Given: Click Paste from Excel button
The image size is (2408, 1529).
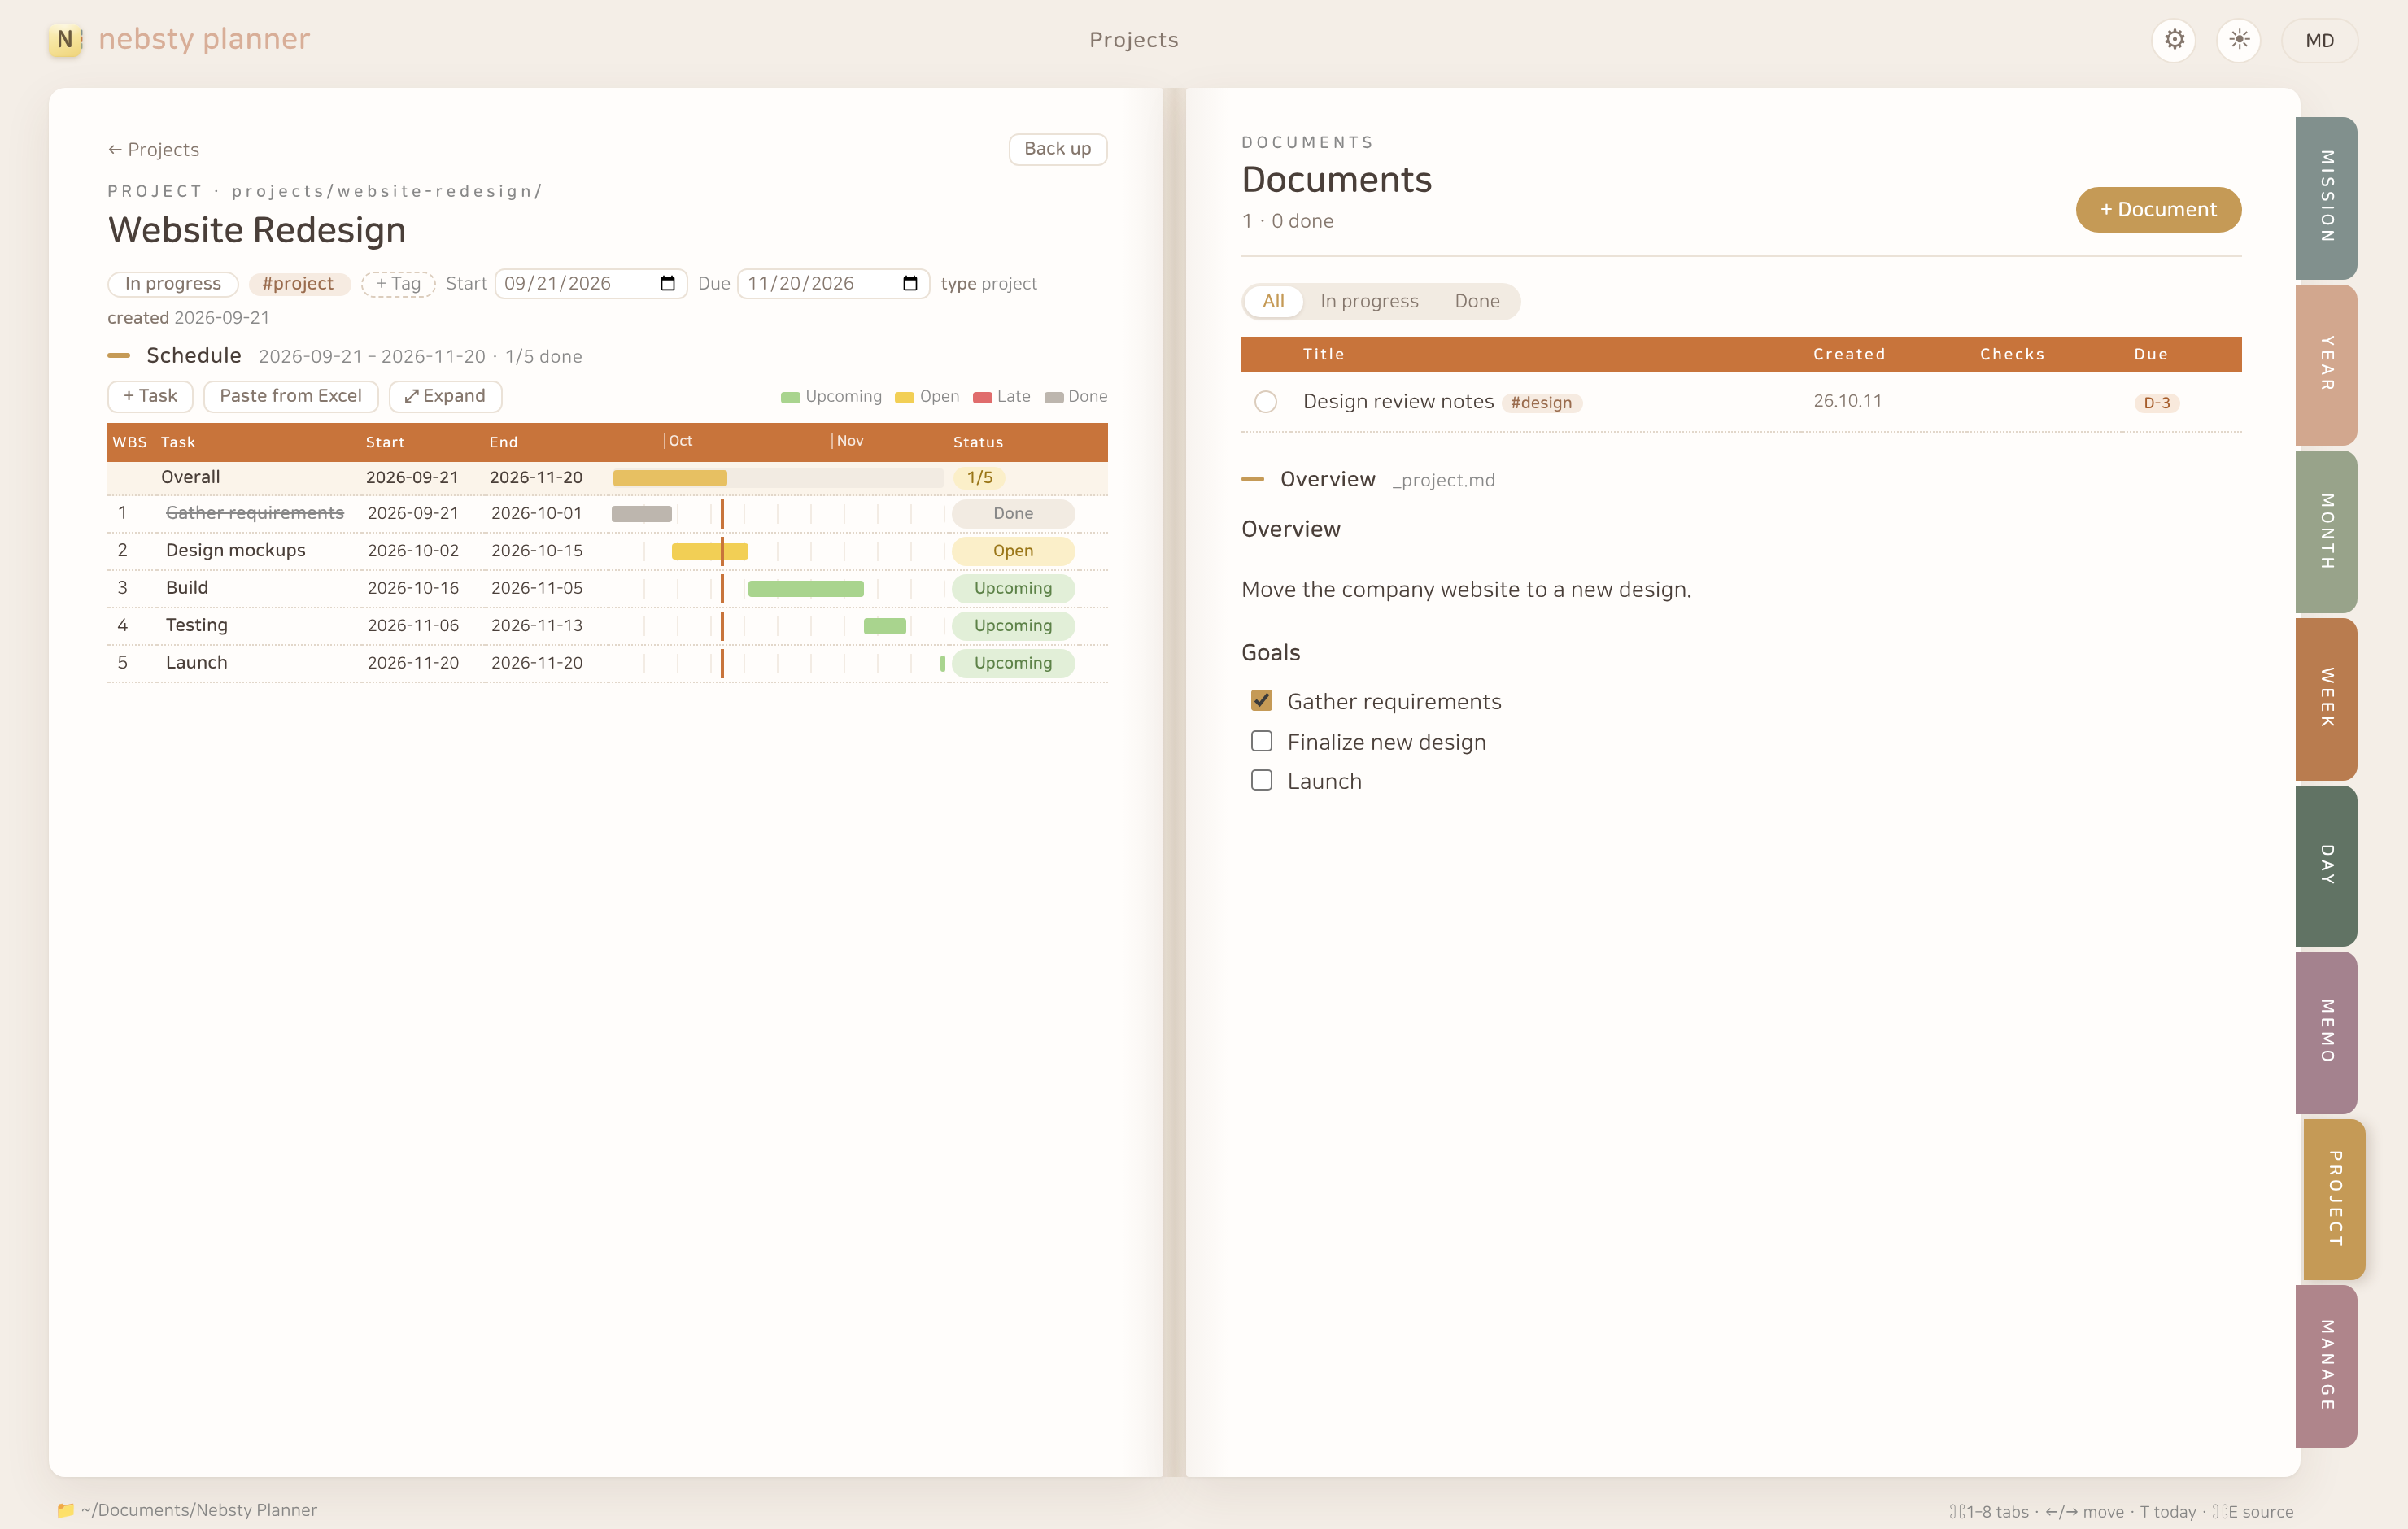Looking at the screenshot, I should click(x=291, y=396).
